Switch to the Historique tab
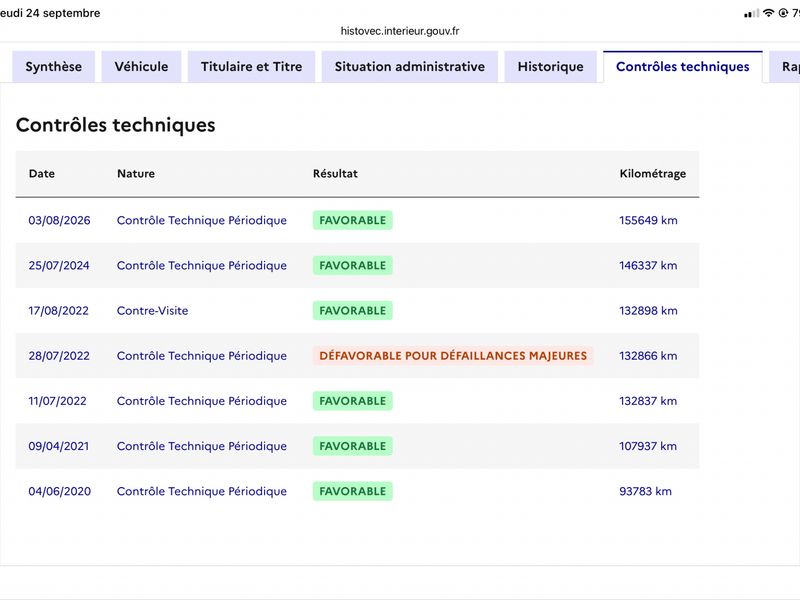The image size is (800, 600). click(551, 67)
